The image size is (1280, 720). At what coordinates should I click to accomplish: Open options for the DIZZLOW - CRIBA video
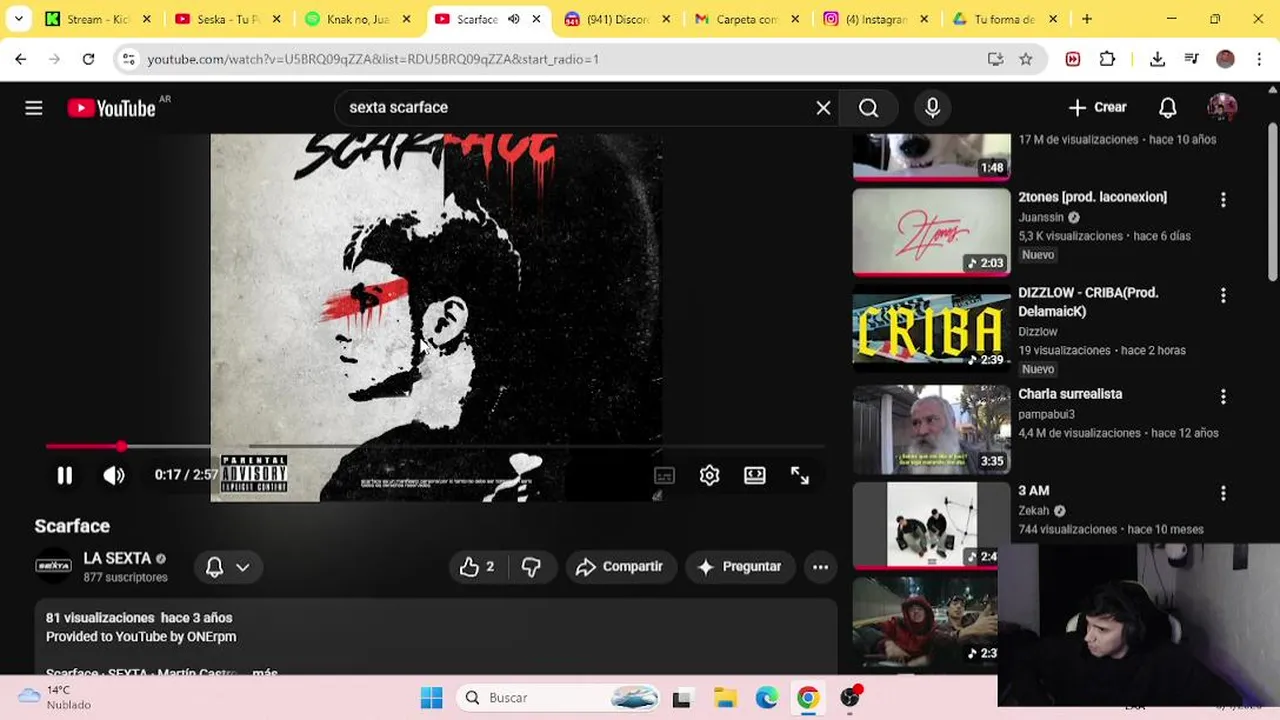click(x=1223, y=296)
